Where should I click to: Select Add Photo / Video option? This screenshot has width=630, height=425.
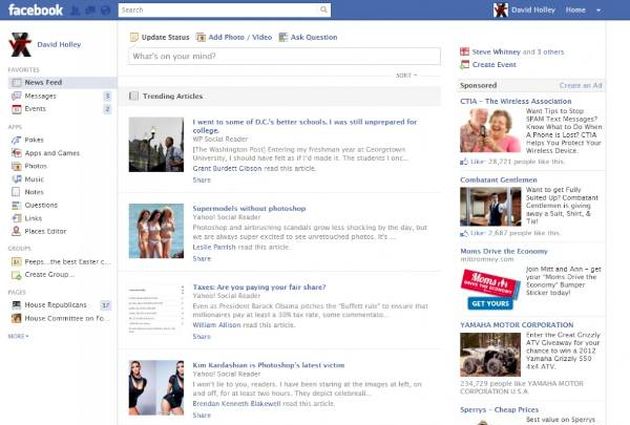tap(234, 37)
